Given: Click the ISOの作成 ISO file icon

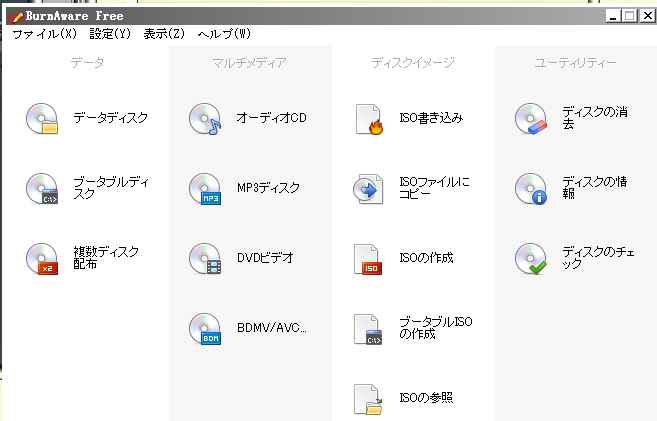Looking at the screenshot, I should (368, 259).
